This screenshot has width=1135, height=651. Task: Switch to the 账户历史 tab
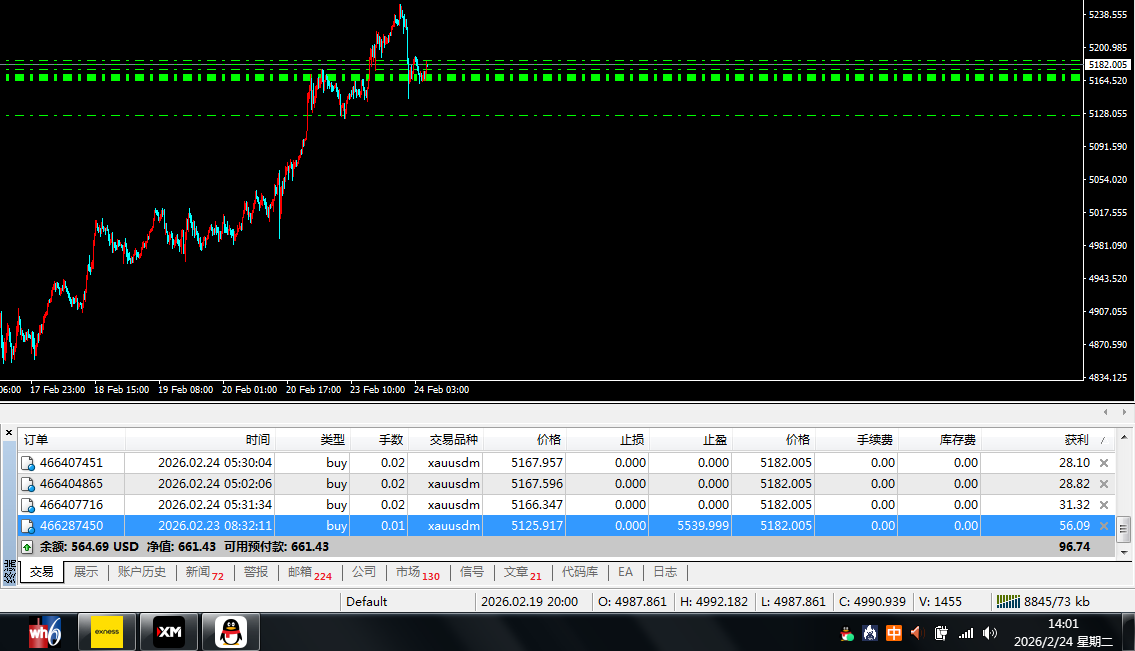click(x=141, y=572)
